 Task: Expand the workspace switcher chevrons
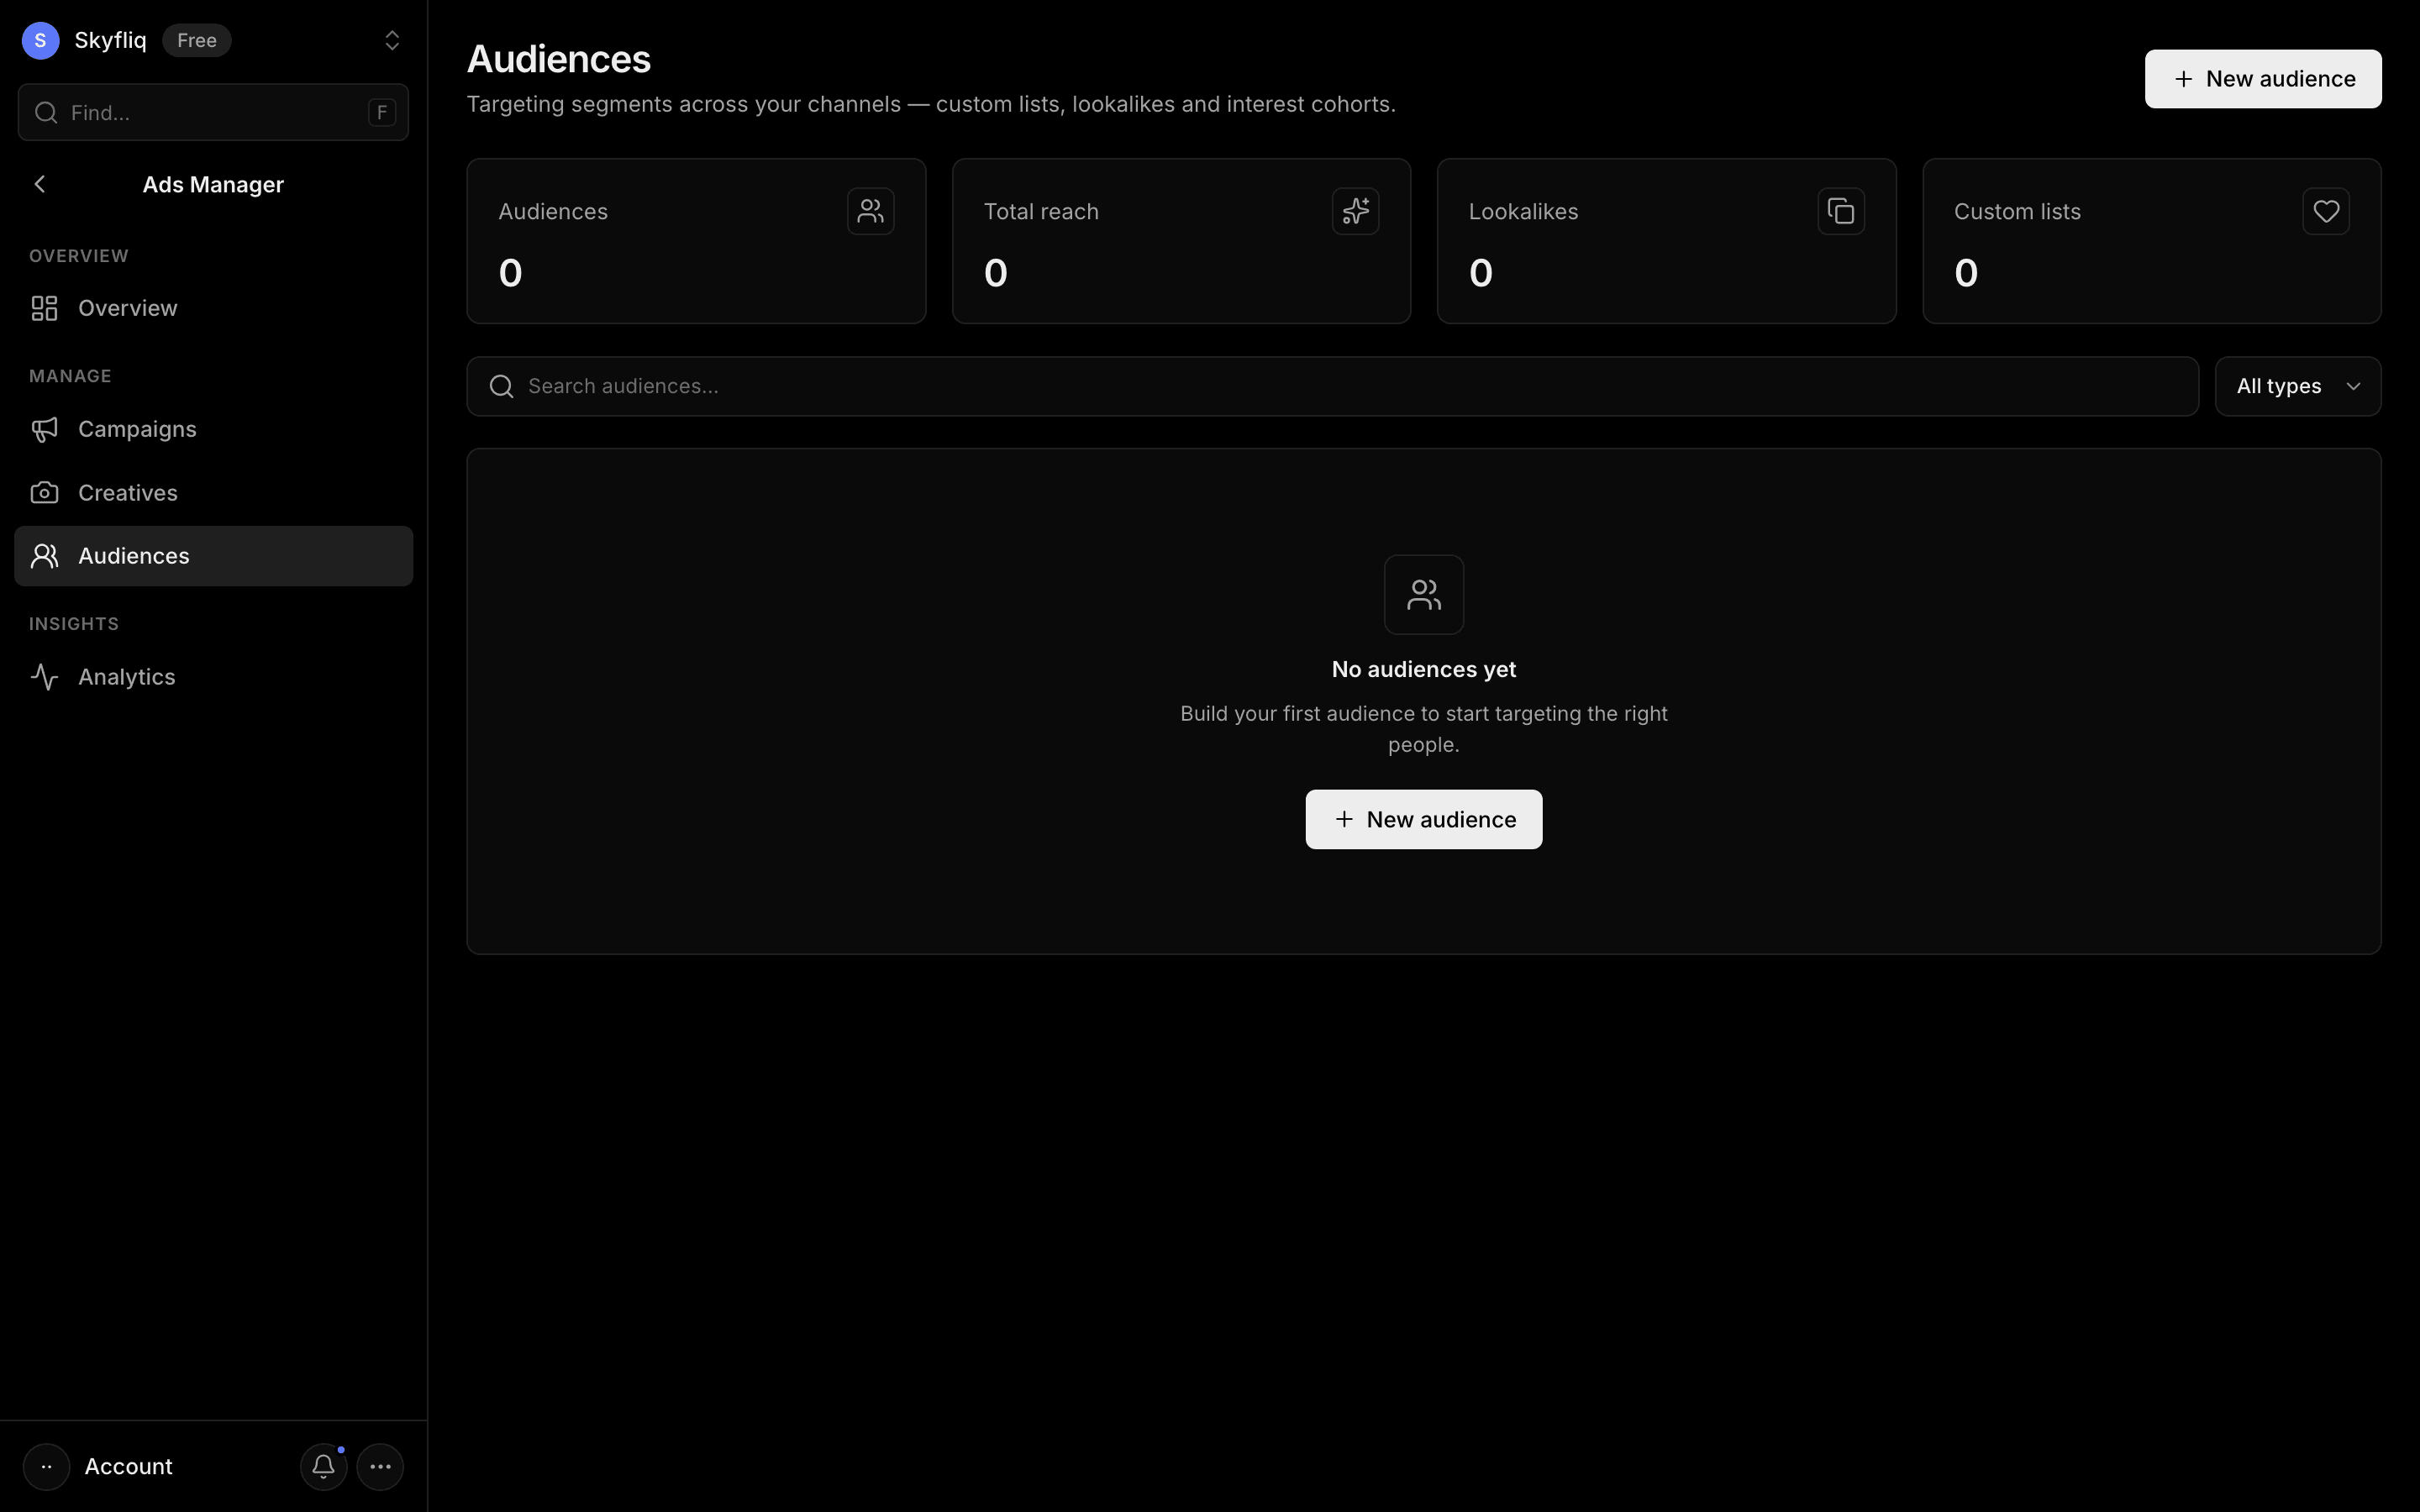coord(392,40)
